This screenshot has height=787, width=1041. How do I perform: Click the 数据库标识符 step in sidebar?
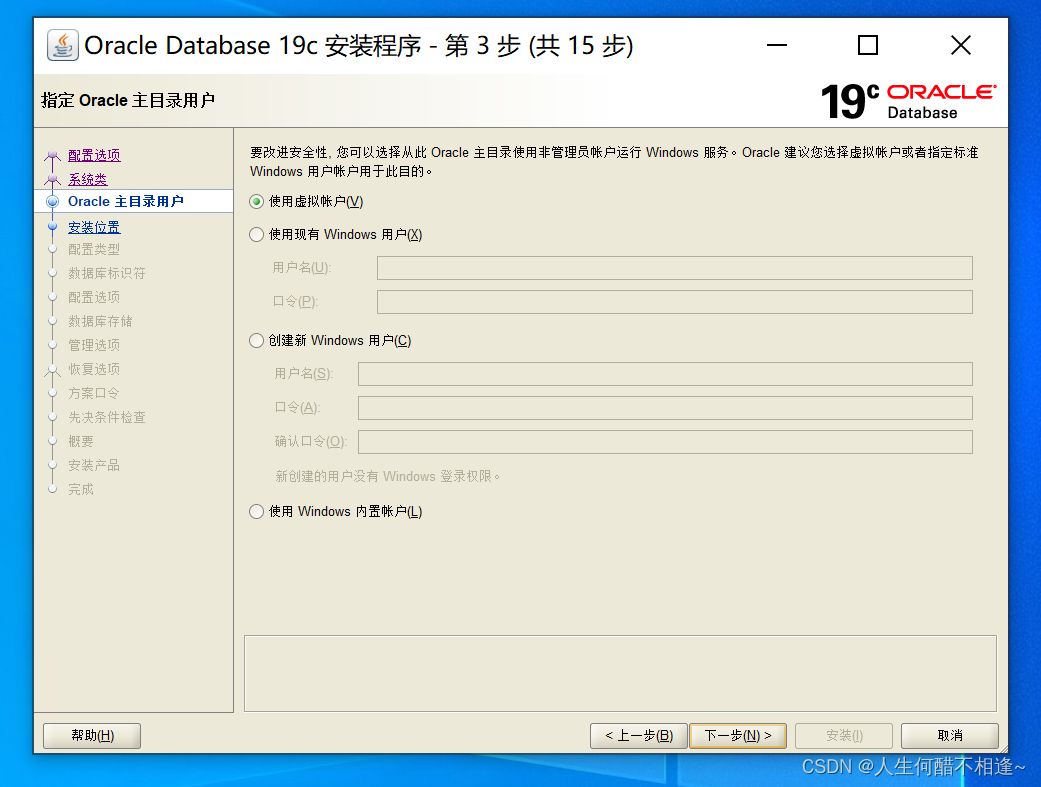tap(106, 274)
